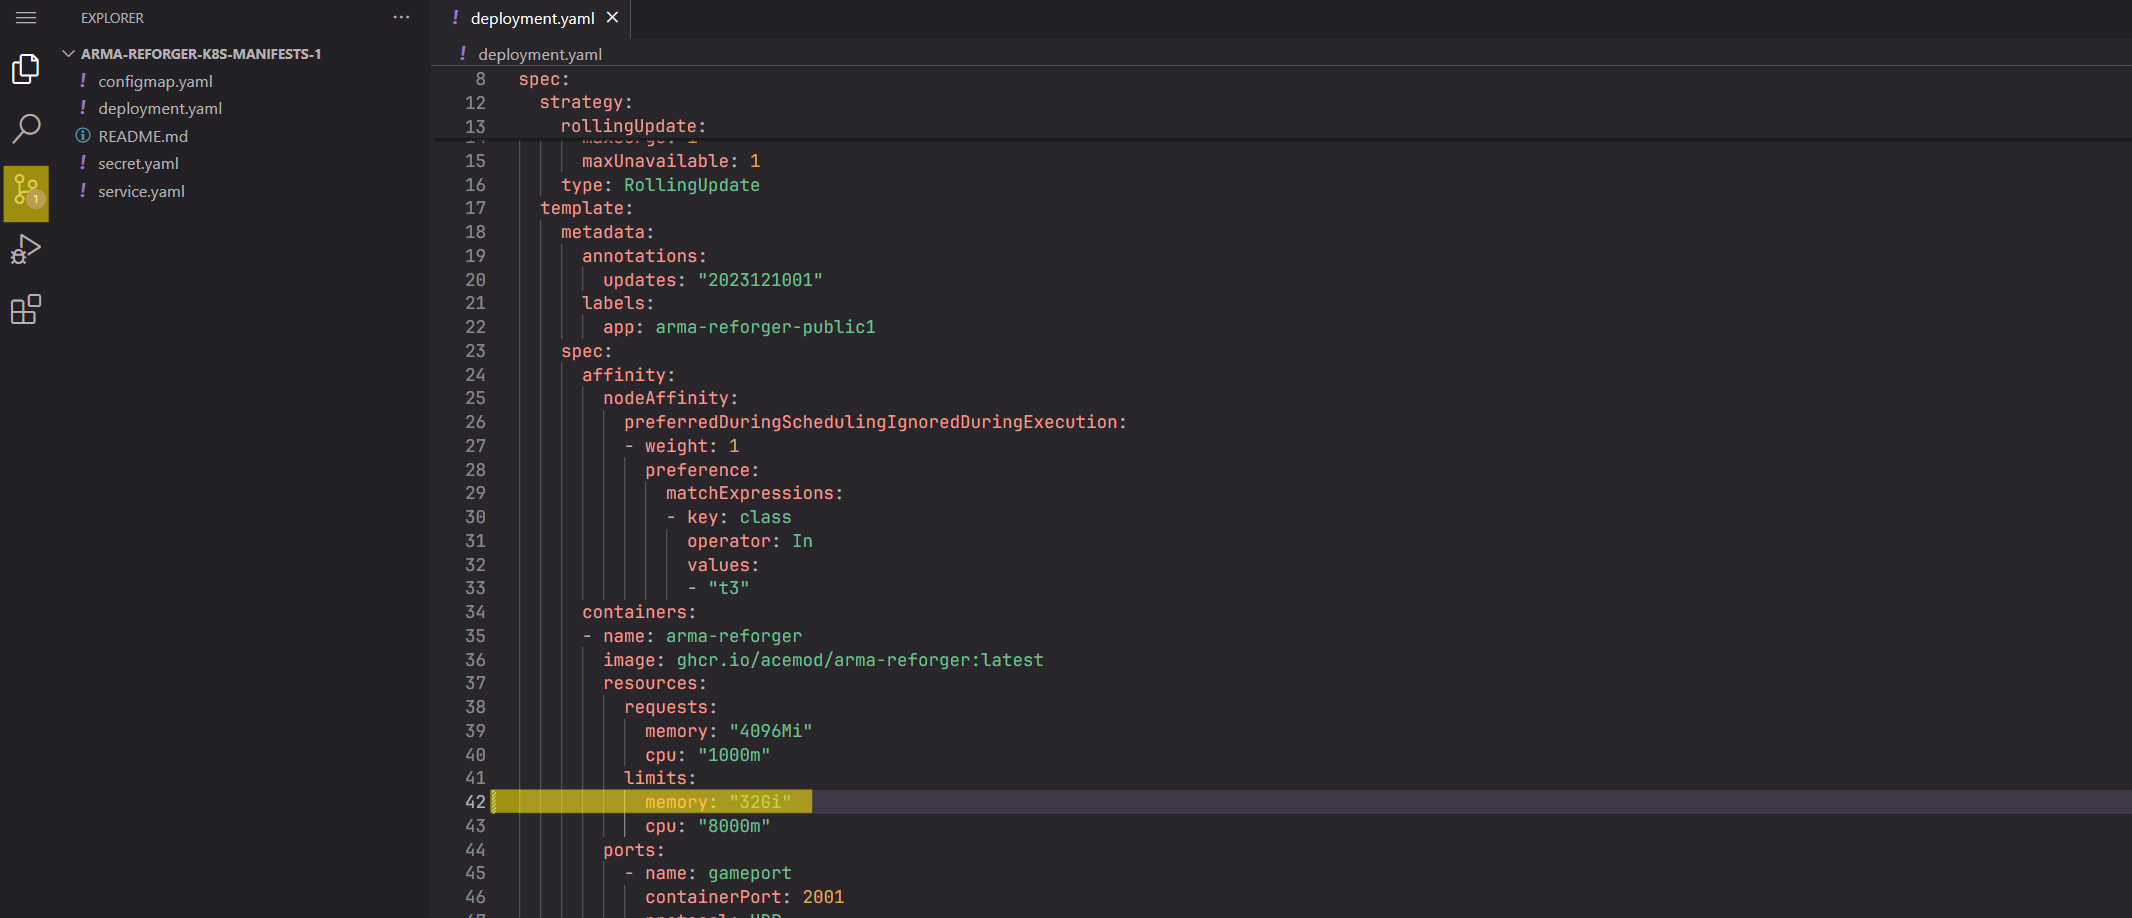
Task: Click the 'ports:' line
Action: [x=634, y=850]
